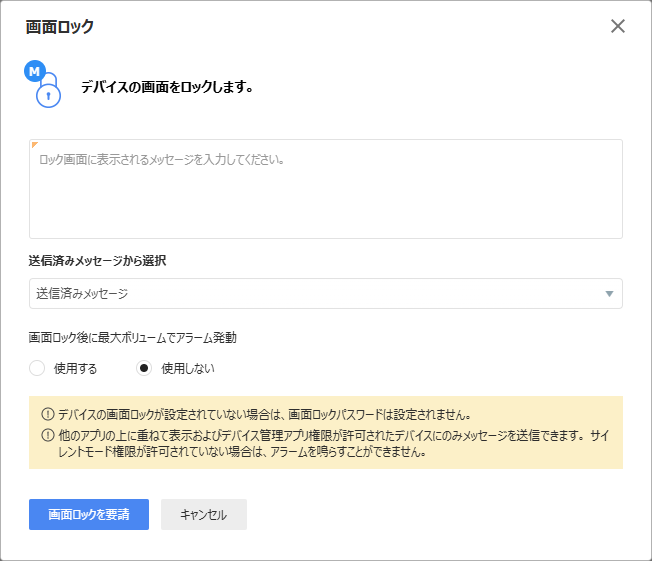Image resolution: width=652 pixels, height=561 pixels.
Task: Click the 使用しない label text
Action: [x=188, y=368]
